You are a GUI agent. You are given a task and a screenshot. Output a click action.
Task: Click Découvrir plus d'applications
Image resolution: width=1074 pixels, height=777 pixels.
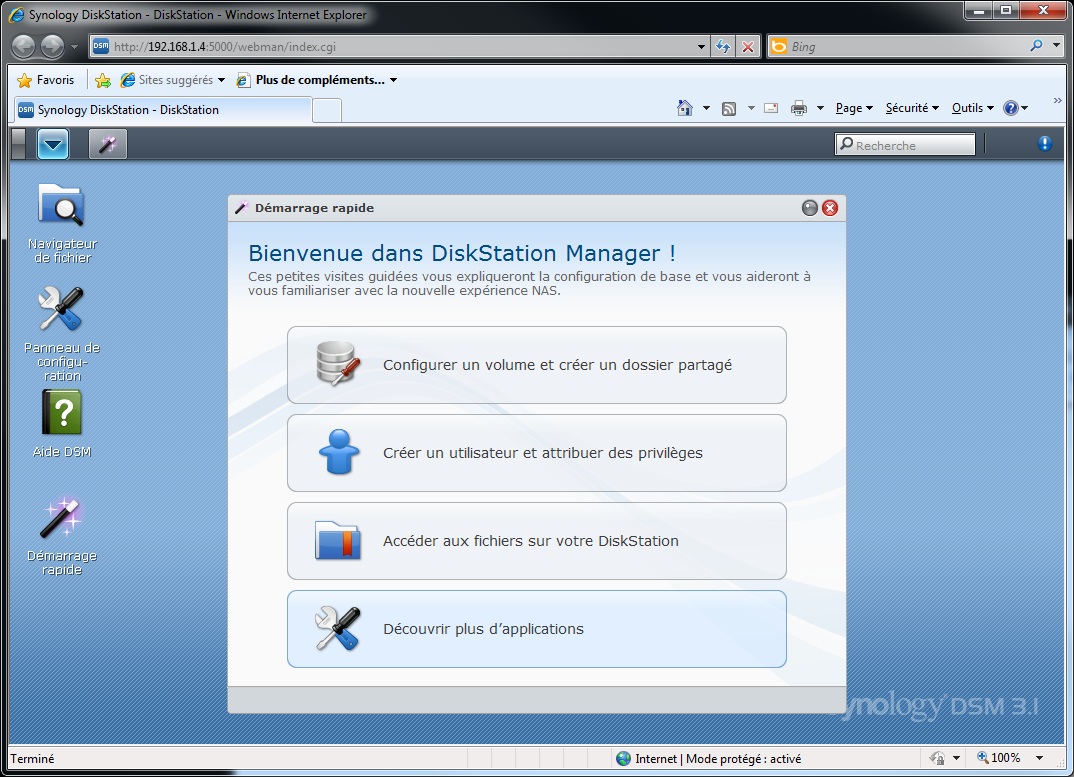pos(536,629)
